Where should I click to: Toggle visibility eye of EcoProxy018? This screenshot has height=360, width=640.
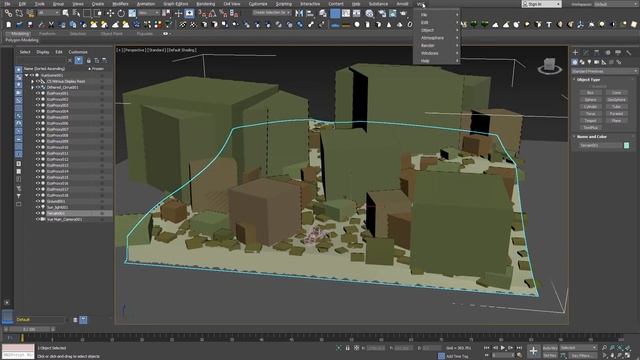(x=37, y=195)
